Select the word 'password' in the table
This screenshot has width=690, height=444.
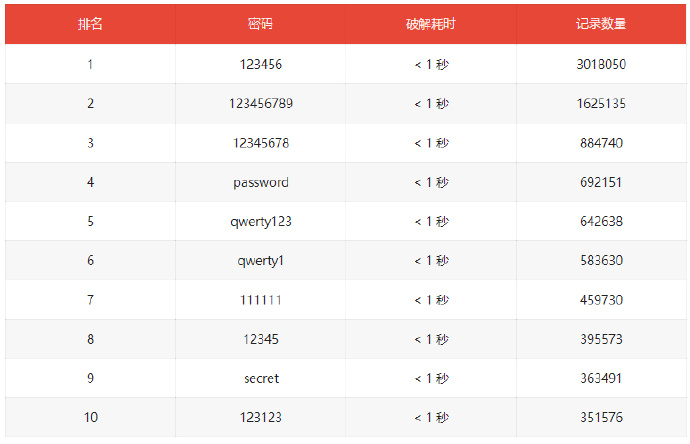point(261,182)
